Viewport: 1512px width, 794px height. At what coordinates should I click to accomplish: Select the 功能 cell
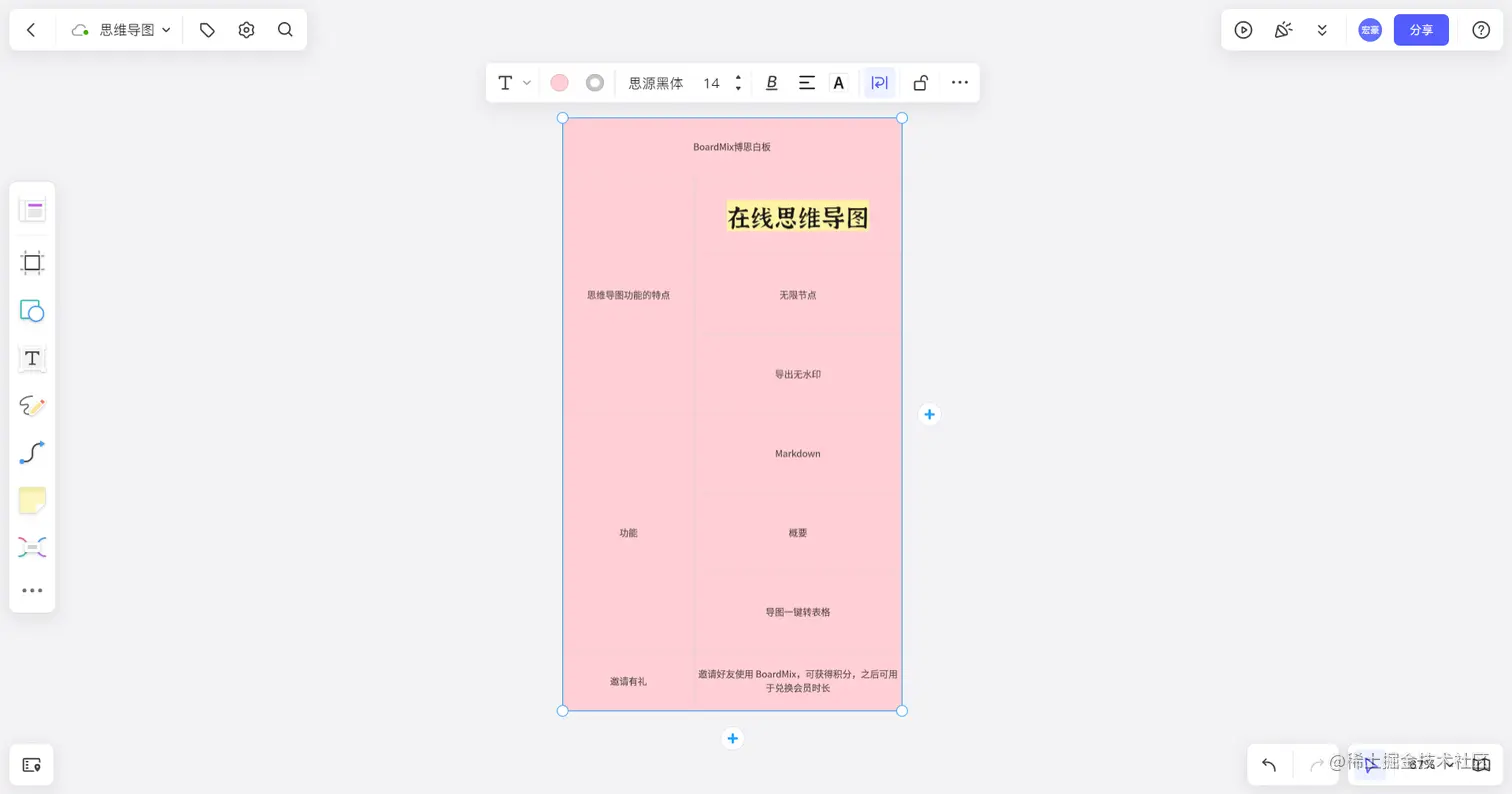[x=629, y=533]
